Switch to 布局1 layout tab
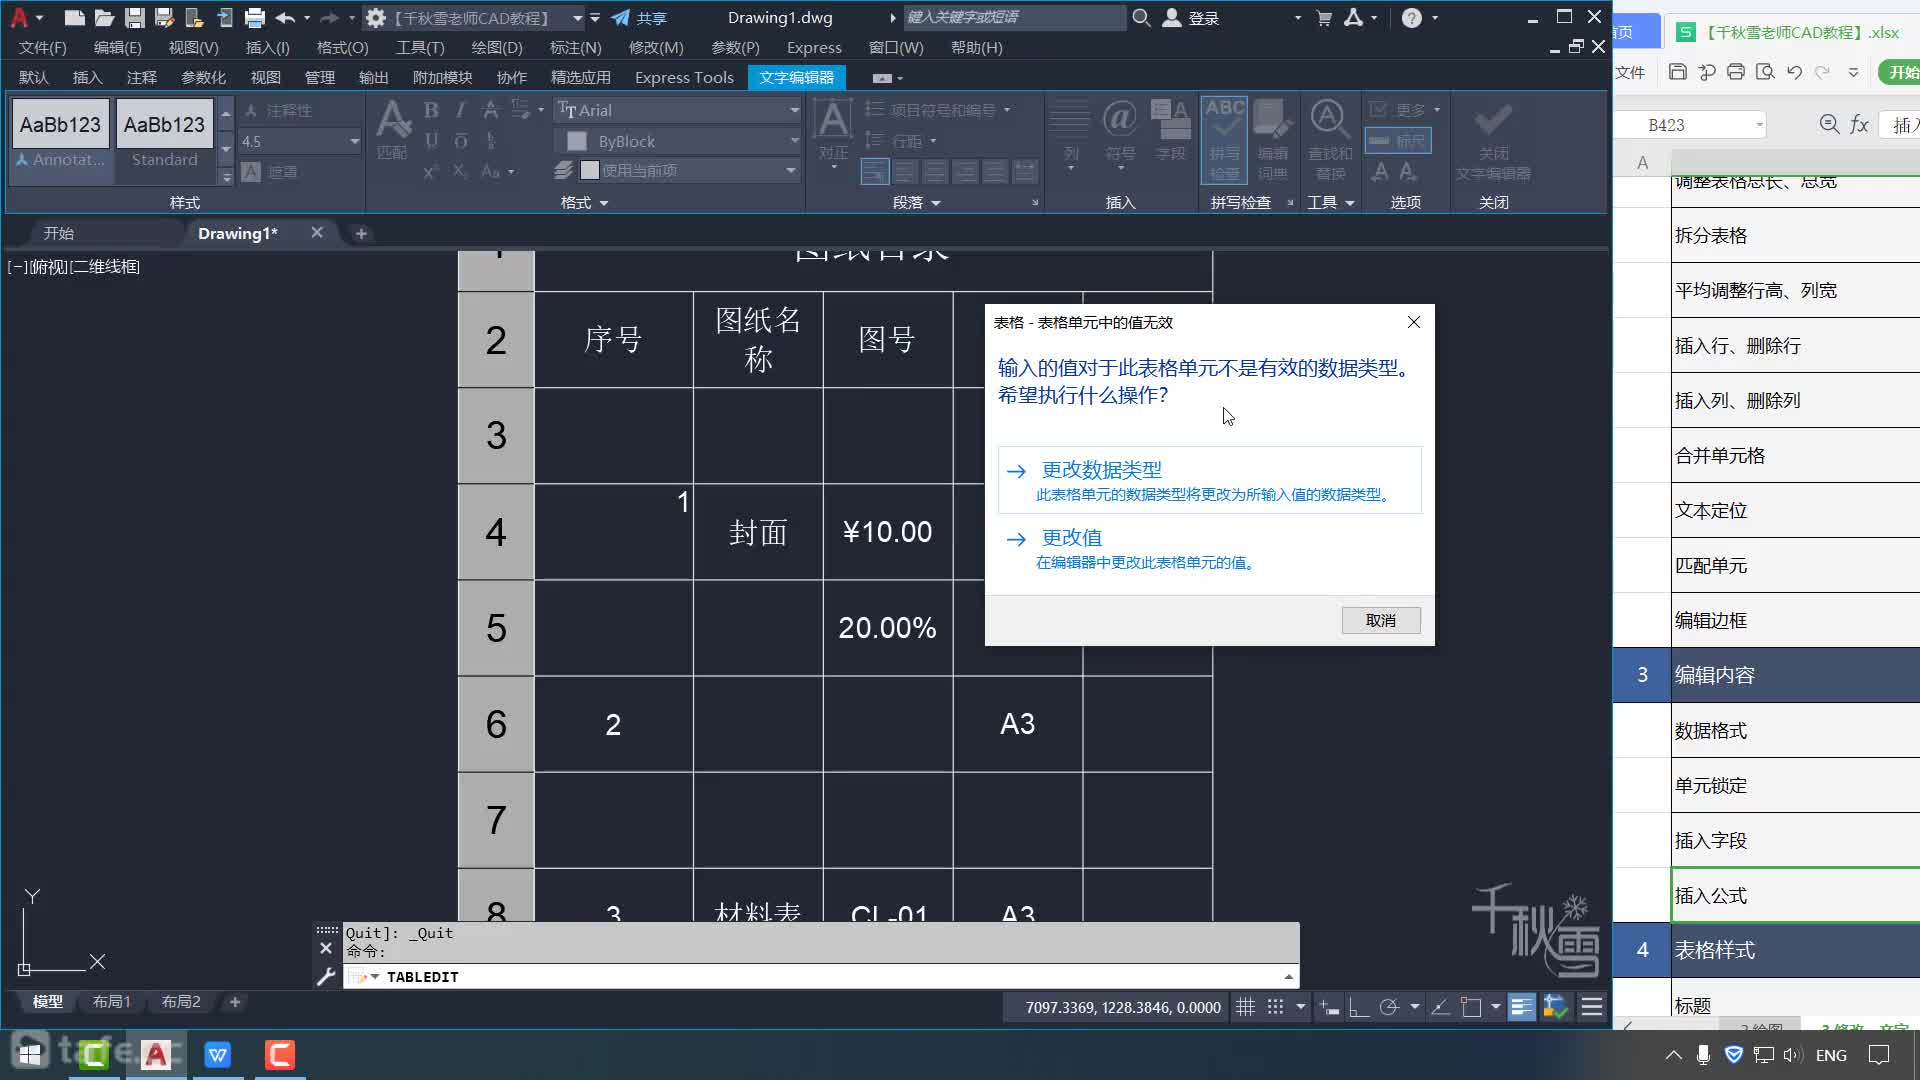 click(112, 1002)
